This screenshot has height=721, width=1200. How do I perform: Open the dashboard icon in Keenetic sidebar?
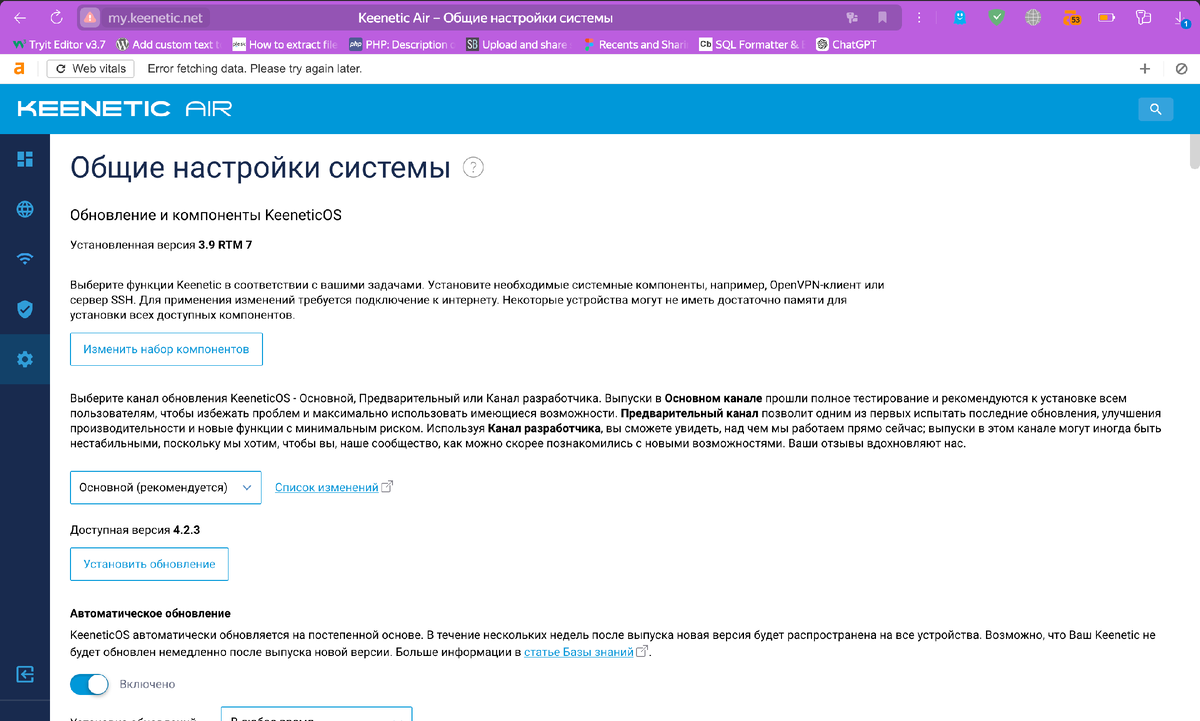pyautogui.click(x=25, y=159)
